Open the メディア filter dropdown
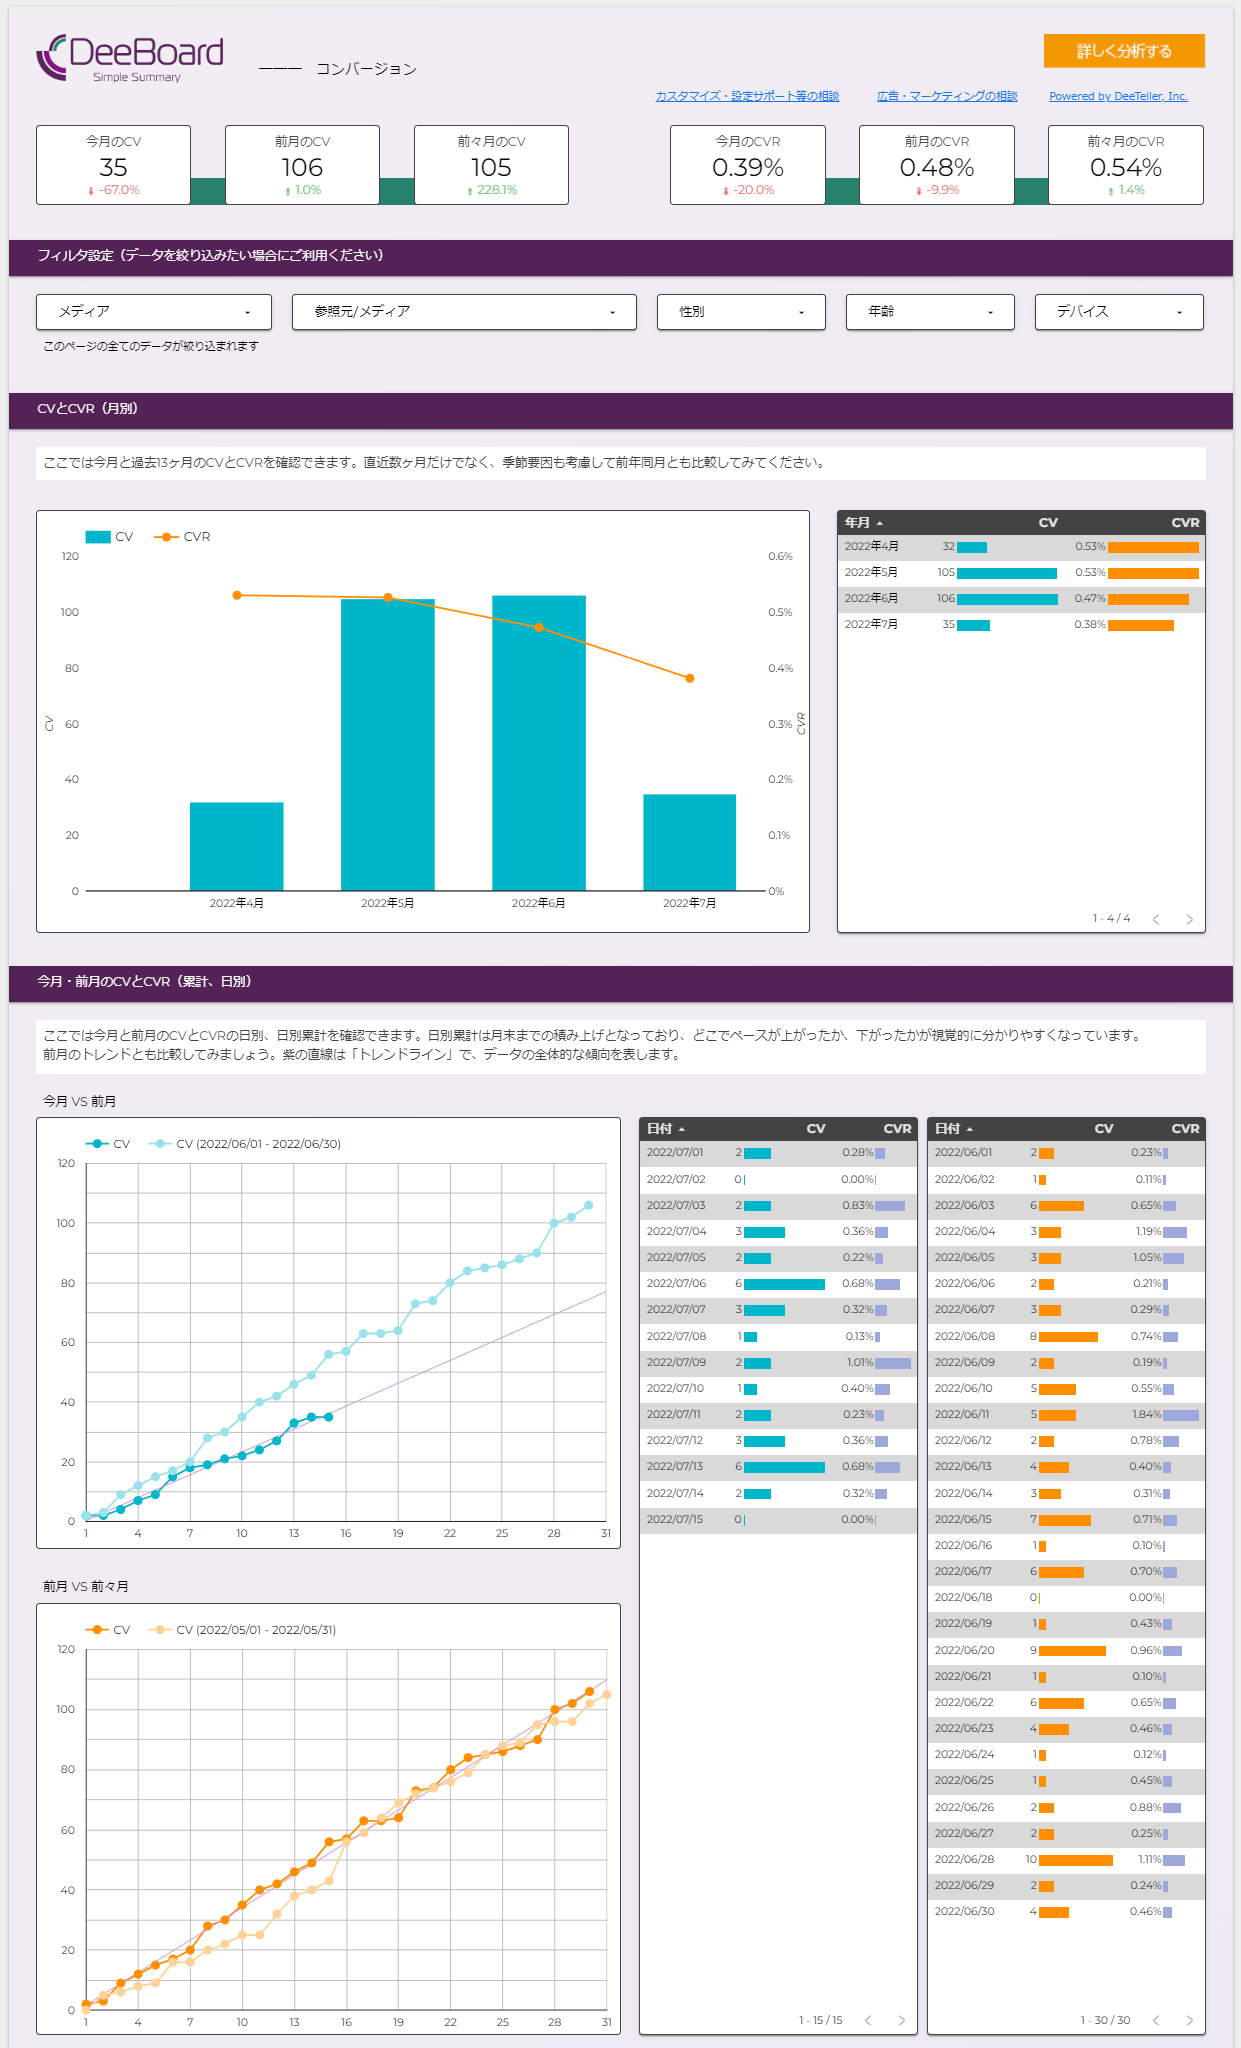 tap(154, 312)
